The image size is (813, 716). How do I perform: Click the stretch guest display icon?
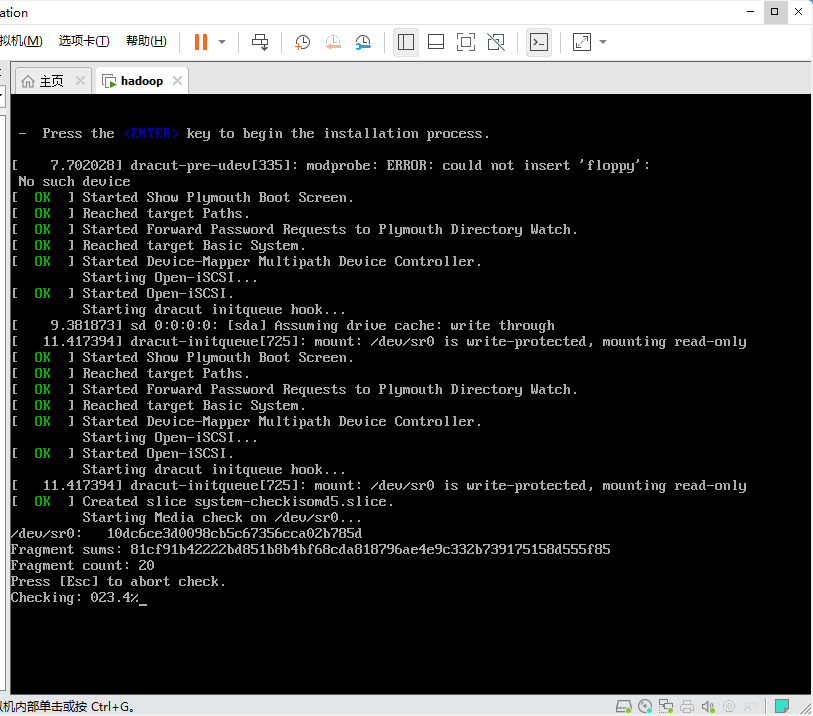pos(582,42)
